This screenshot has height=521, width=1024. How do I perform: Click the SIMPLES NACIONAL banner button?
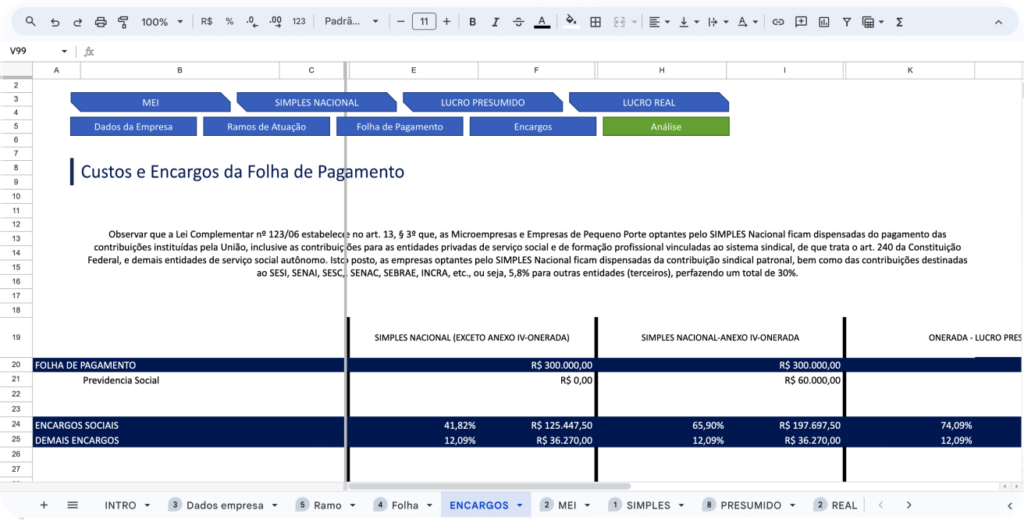point(317,103)
